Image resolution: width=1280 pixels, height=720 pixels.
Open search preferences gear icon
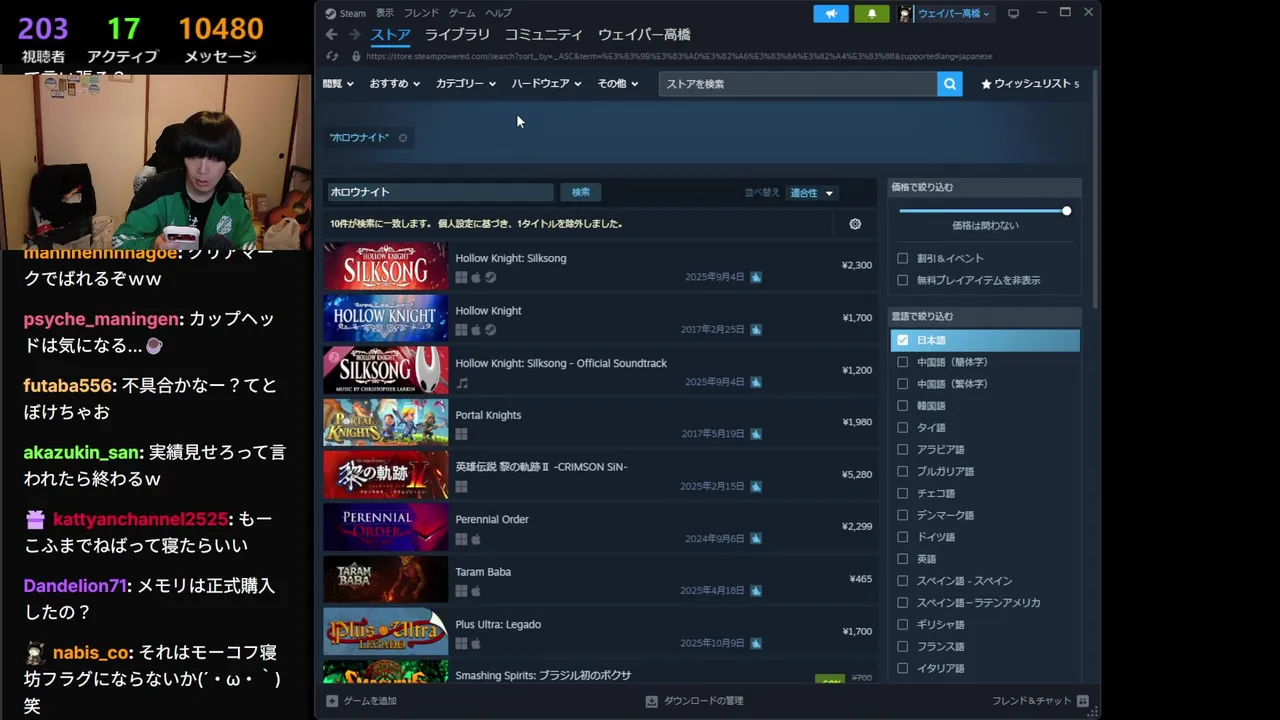pos(855,224)
